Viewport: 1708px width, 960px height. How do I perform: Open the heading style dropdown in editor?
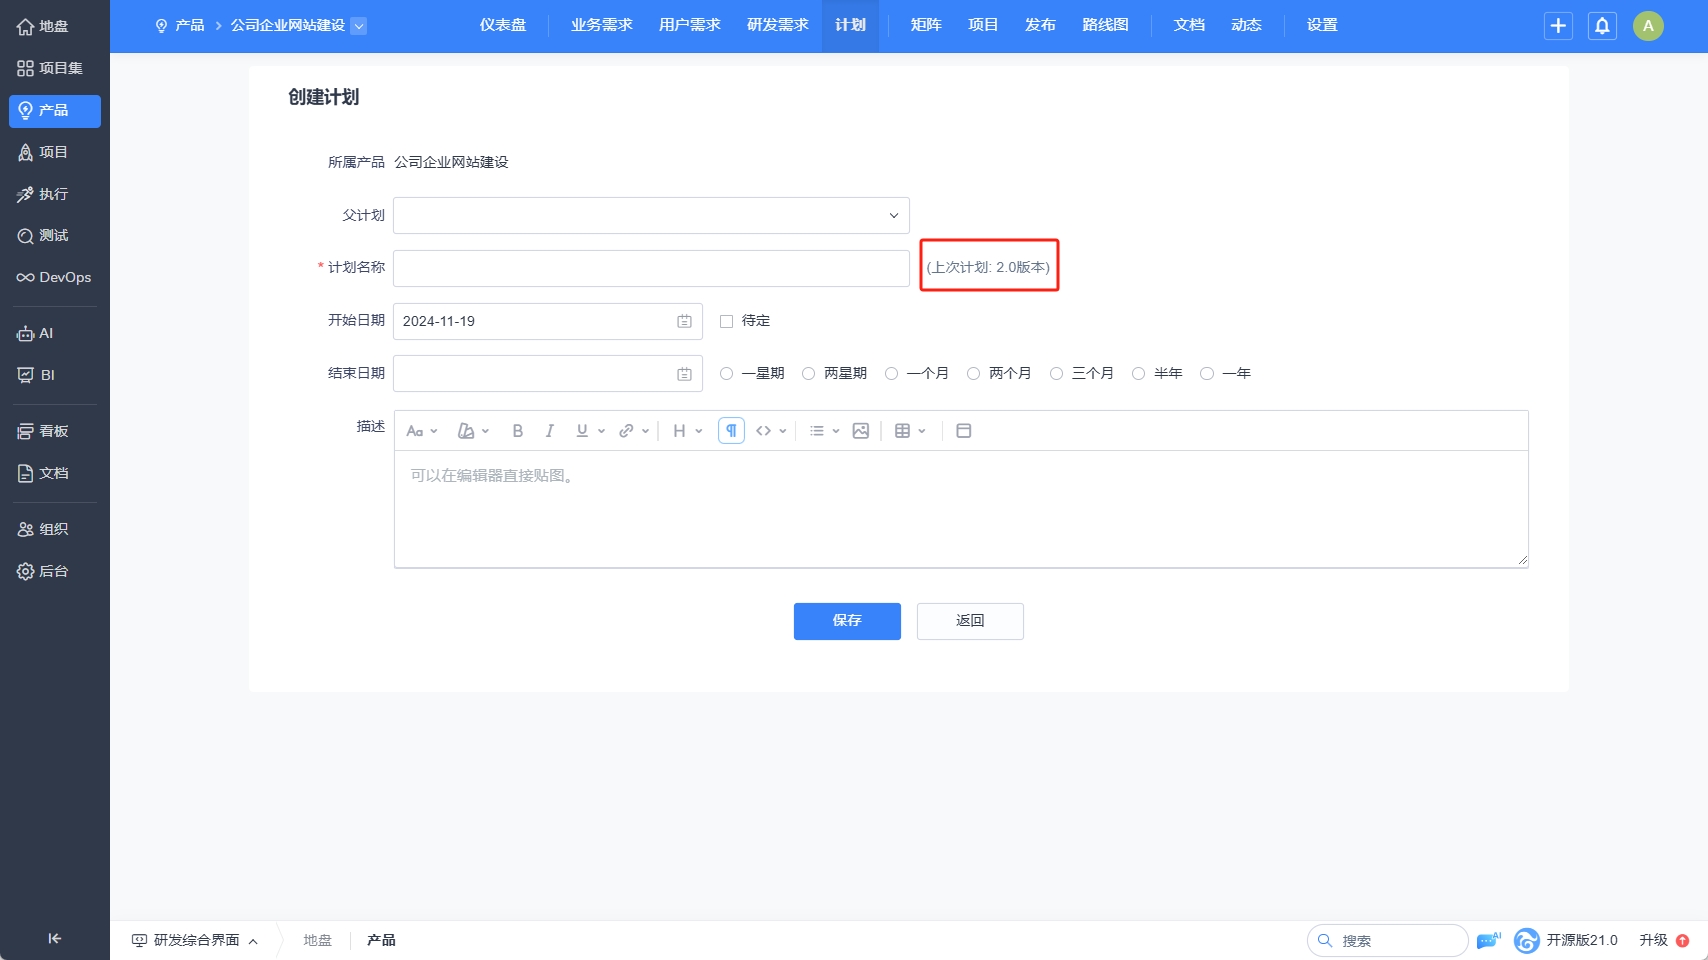click(x=687, y=431)
